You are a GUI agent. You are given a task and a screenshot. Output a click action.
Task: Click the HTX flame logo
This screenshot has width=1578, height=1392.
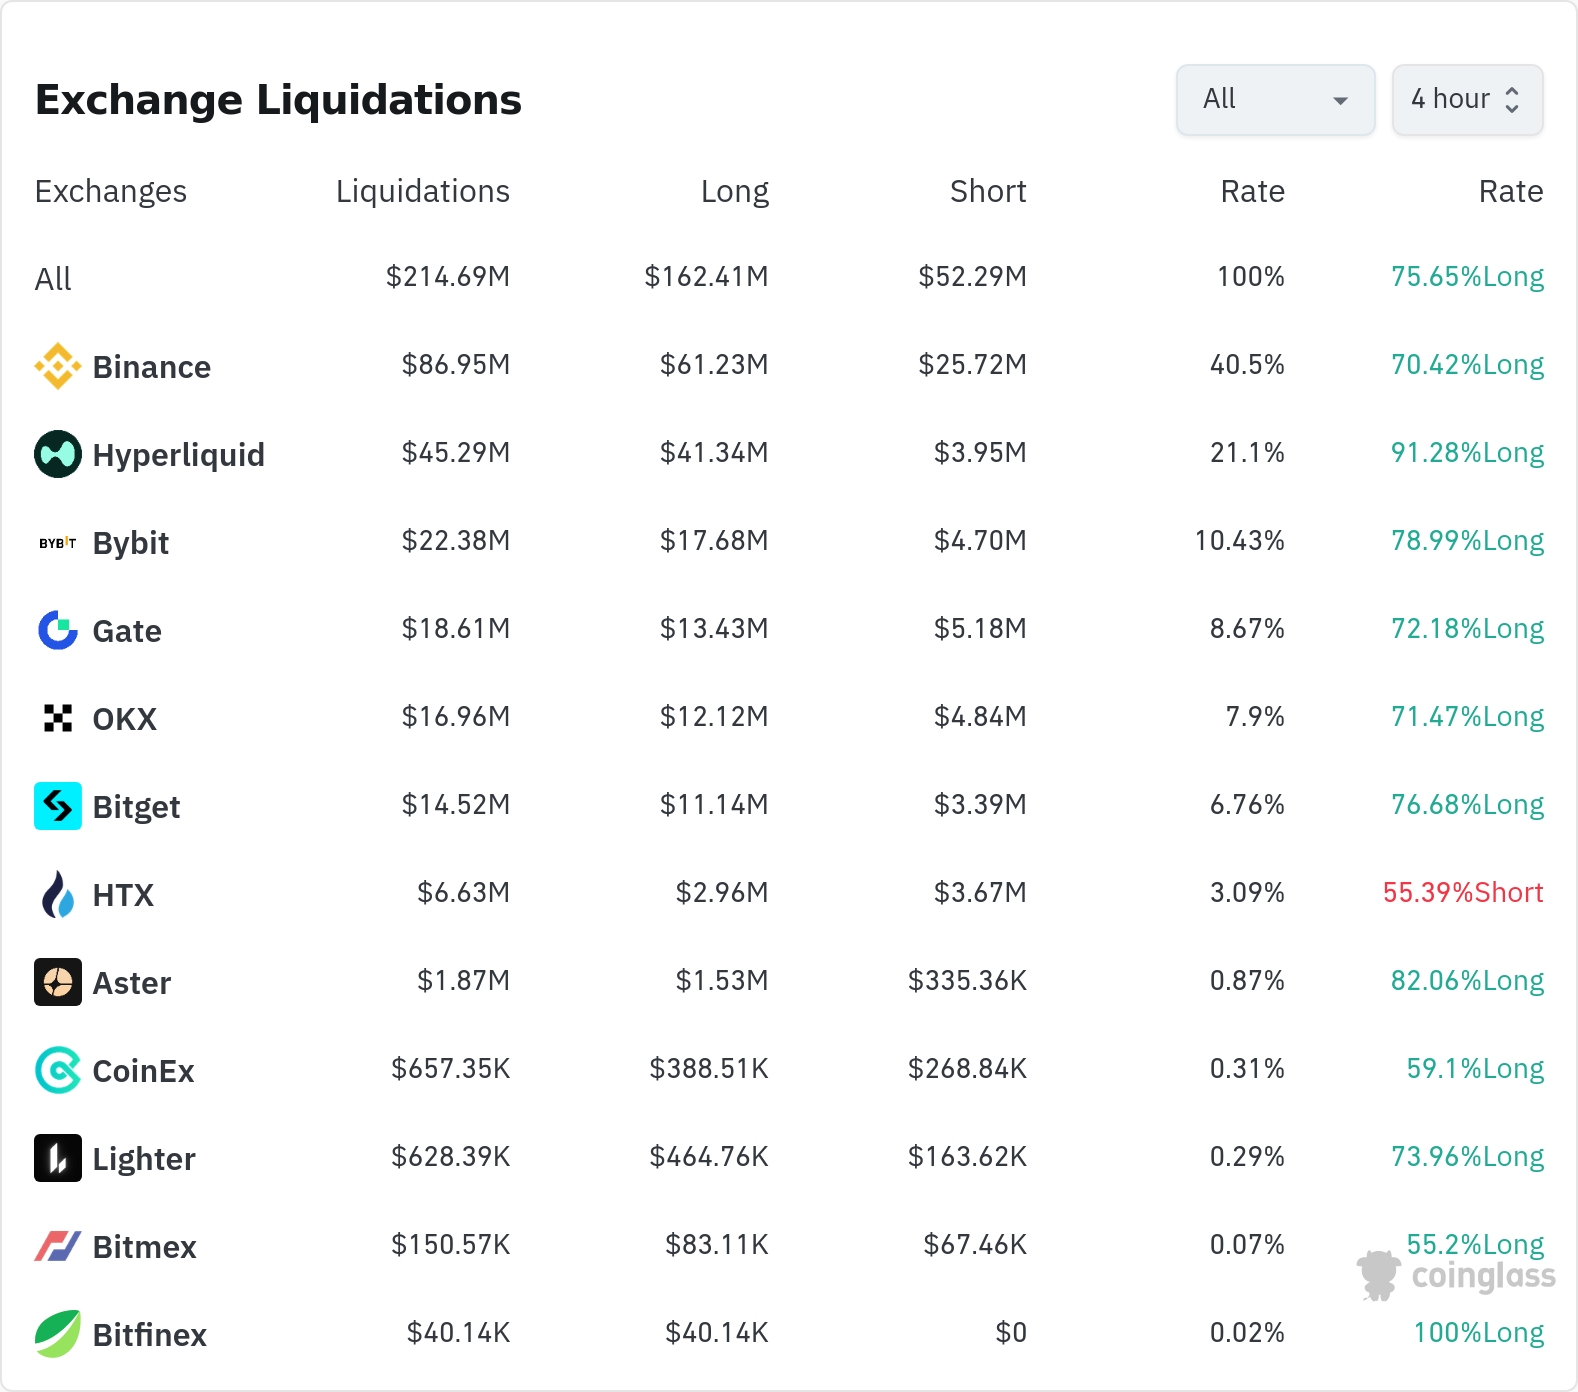[x=58, y=894]
